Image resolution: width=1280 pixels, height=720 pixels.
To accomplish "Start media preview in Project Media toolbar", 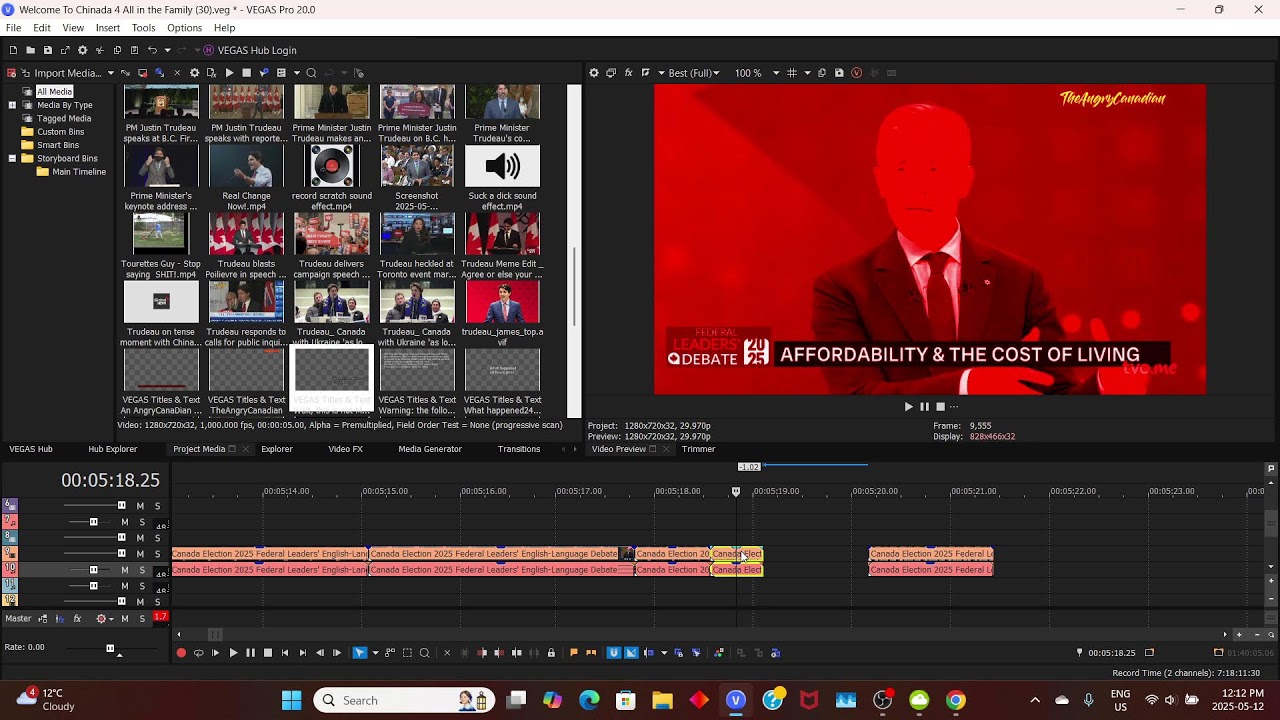I will 229,73.
